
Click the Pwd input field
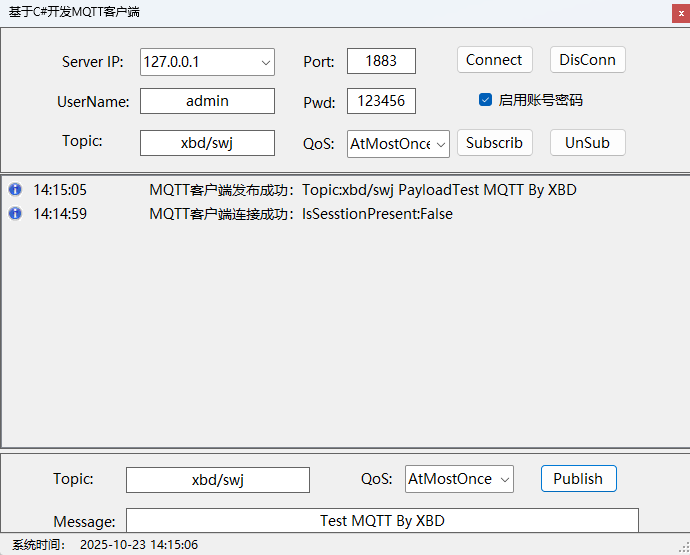(381, 102)
